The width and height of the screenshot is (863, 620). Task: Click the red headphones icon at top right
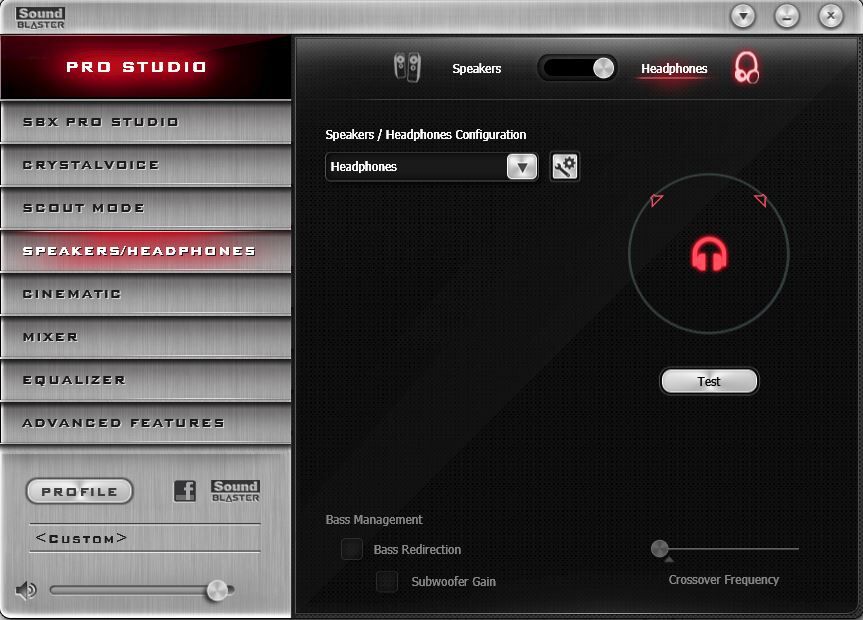(746, 68)
